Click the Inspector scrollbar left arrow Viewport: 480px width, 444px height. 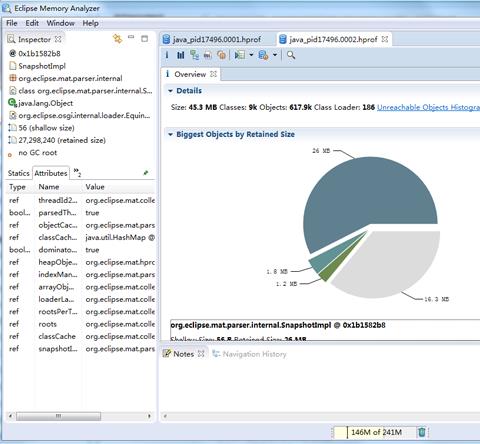pos(10,416)
